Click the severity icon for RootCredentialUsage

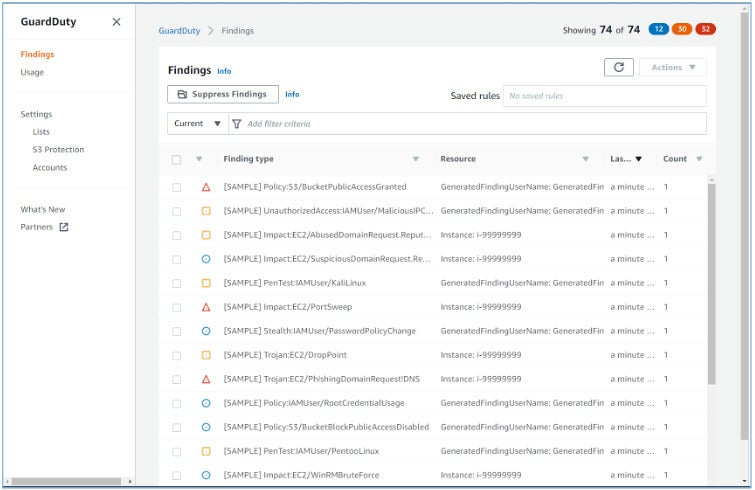[206, 403]
